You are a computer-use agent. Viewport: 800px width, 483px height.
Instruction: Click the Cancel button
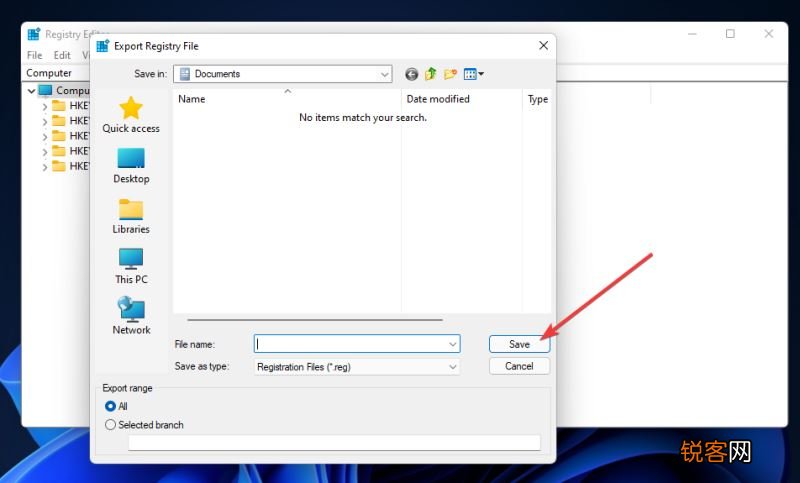(x=519, y=366)
